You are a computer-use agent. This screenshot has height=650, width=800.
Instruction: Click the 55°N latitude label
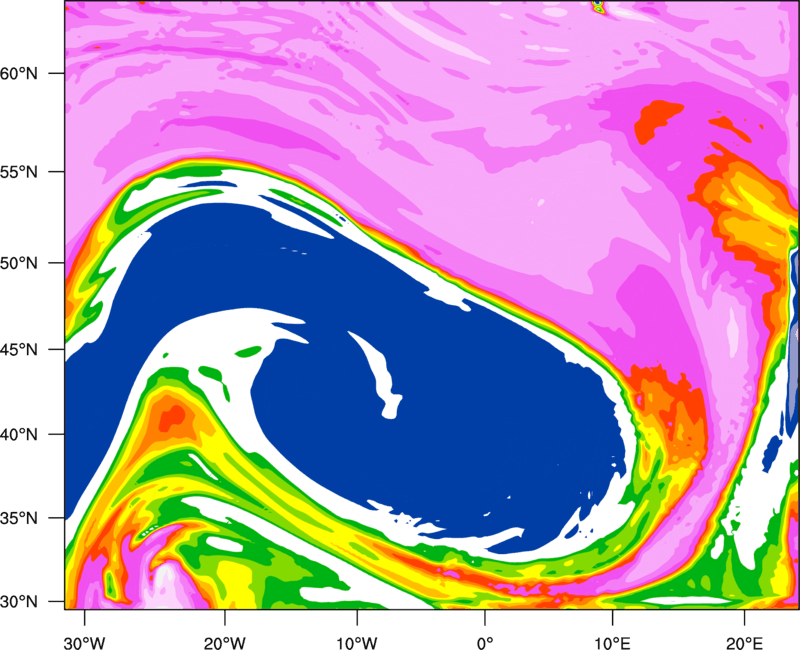pyautogui.click(x=19, y=172)
